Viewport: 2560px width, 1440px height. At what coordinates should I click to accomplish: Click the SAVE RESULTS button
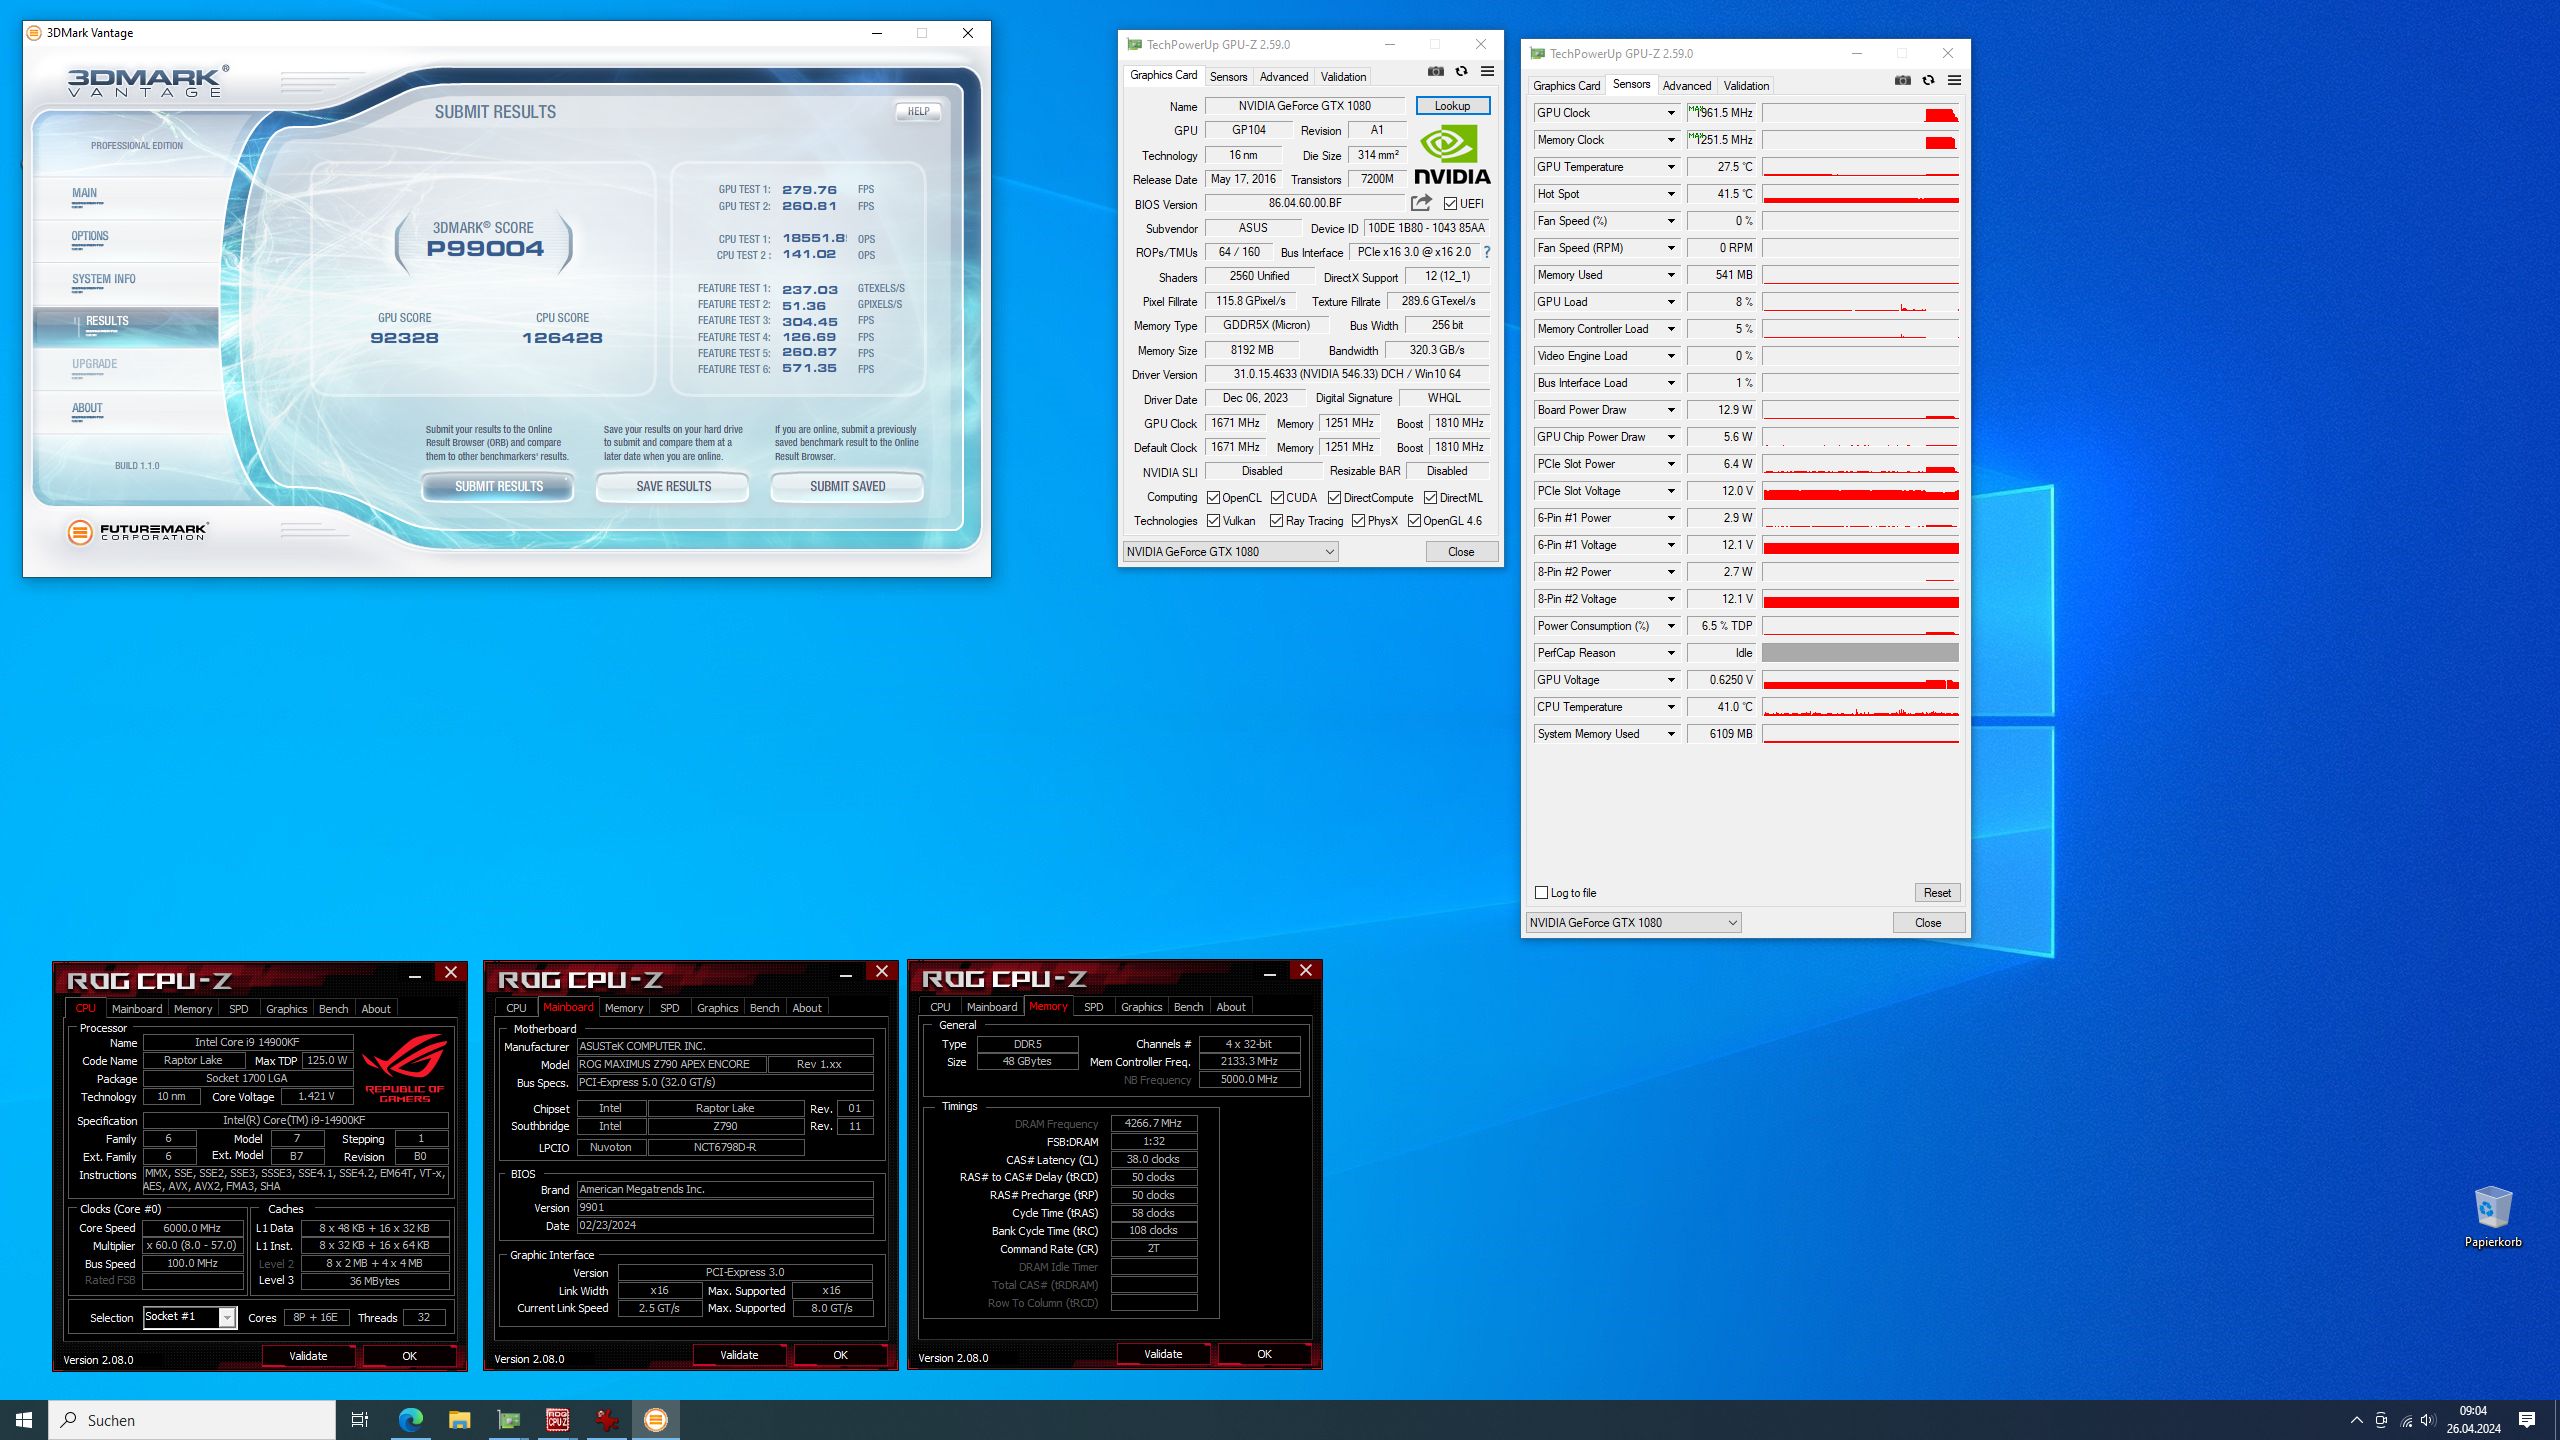pyautogui.click(x=673, y=487)
